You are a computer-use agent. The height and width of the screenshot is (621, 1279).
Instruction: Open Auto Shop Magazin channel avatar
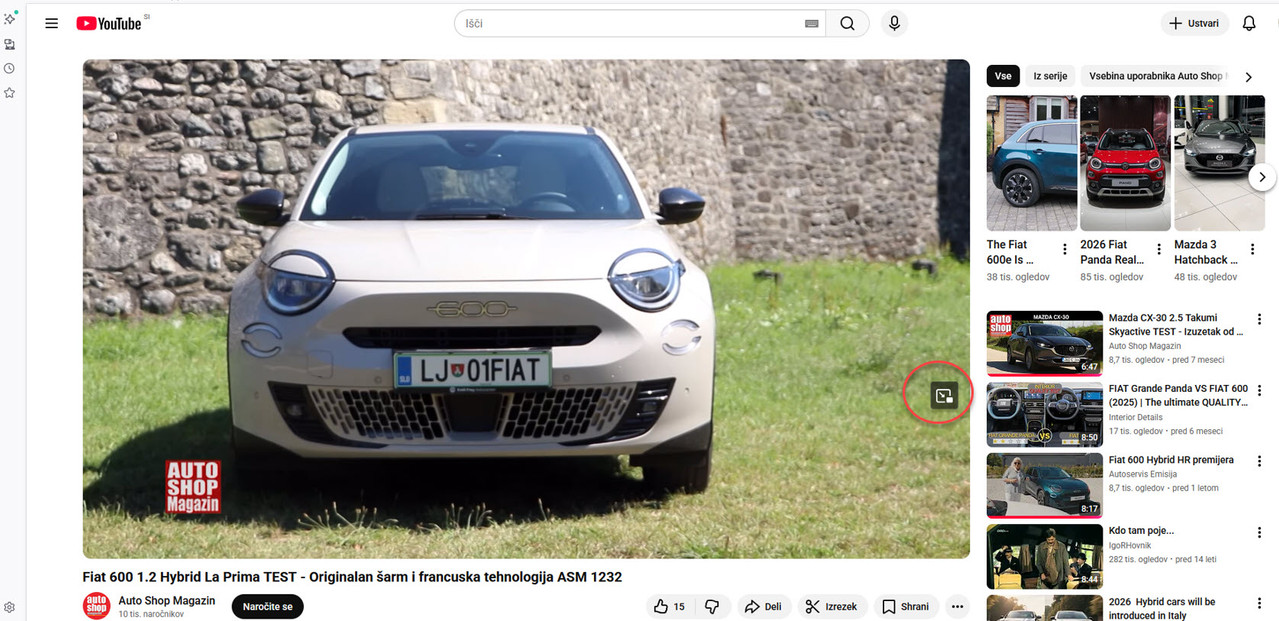pyautogui.click(x=96, y=606)
